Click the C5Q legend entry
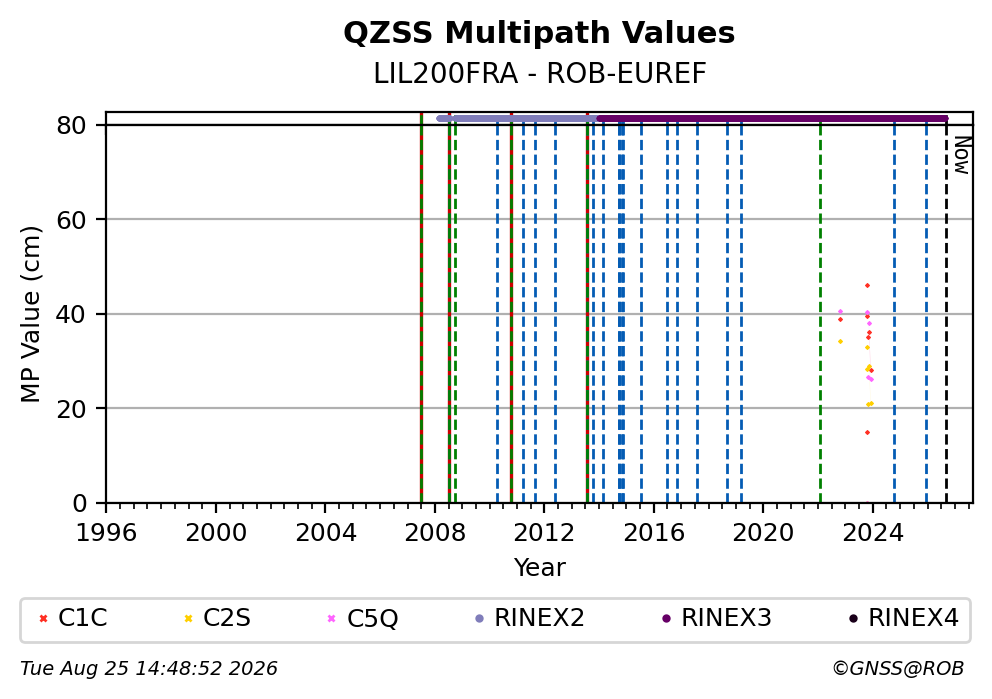Viewport: 992px width, 699px height. [363, 618]
